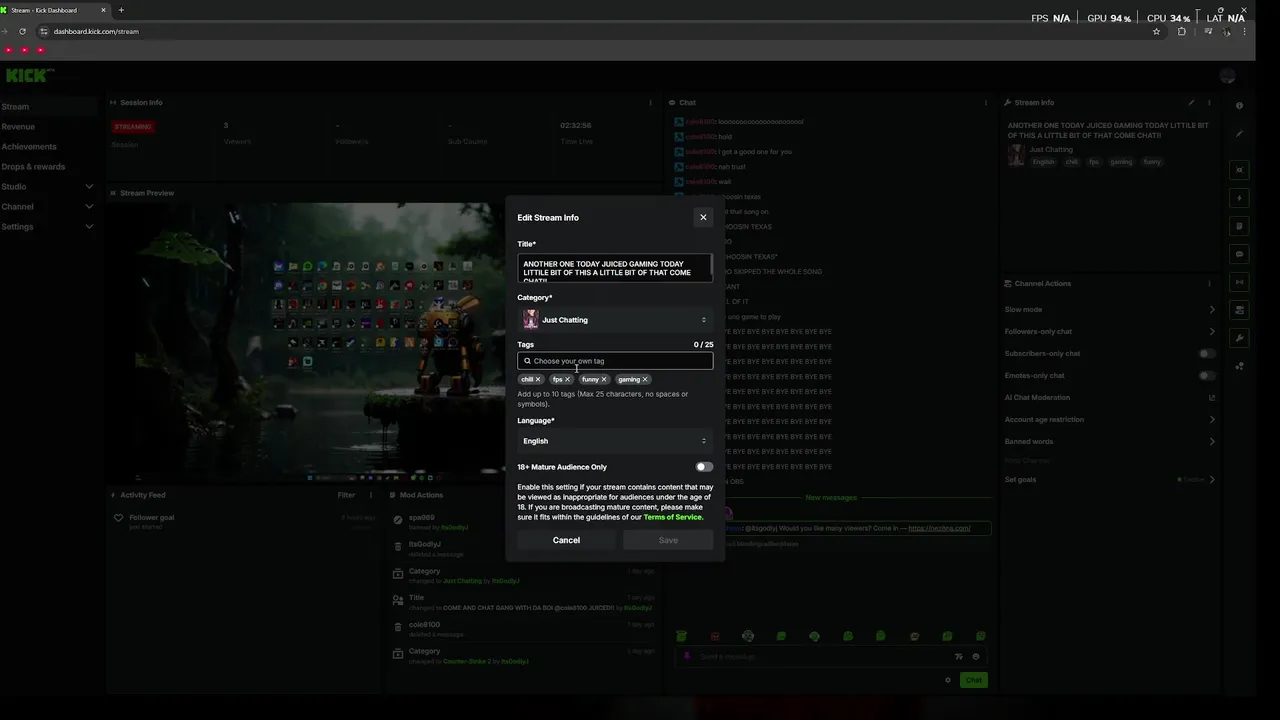Image resolution: width=1280 pixels, height=720 pixels.
Task: Click the Chat send button
Action: pos(973,680)
